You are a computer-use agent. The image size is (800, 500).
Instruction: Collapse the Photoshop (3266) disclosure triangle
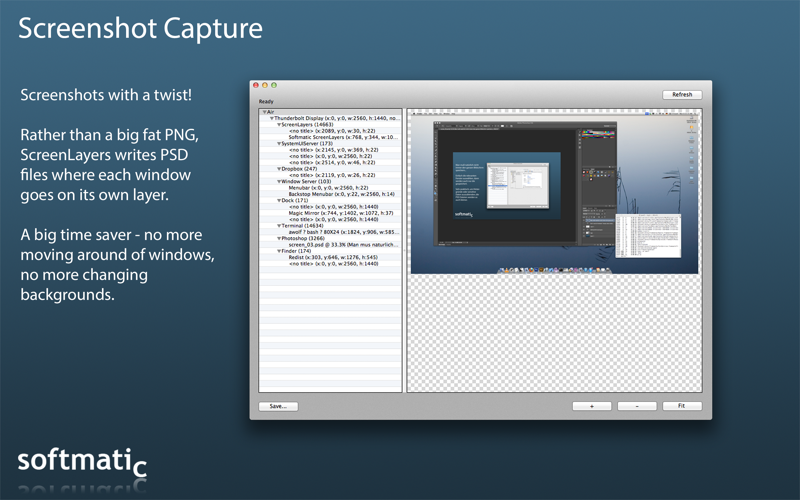point(279,238)
